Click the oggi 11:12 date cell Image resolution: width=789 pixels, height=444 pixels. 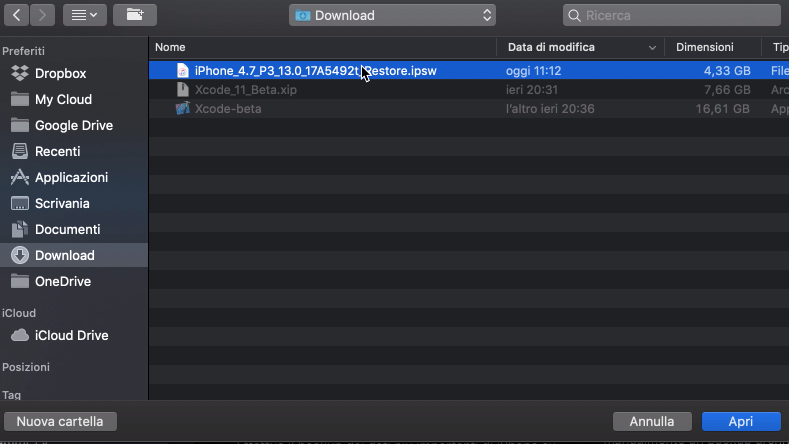533,71
